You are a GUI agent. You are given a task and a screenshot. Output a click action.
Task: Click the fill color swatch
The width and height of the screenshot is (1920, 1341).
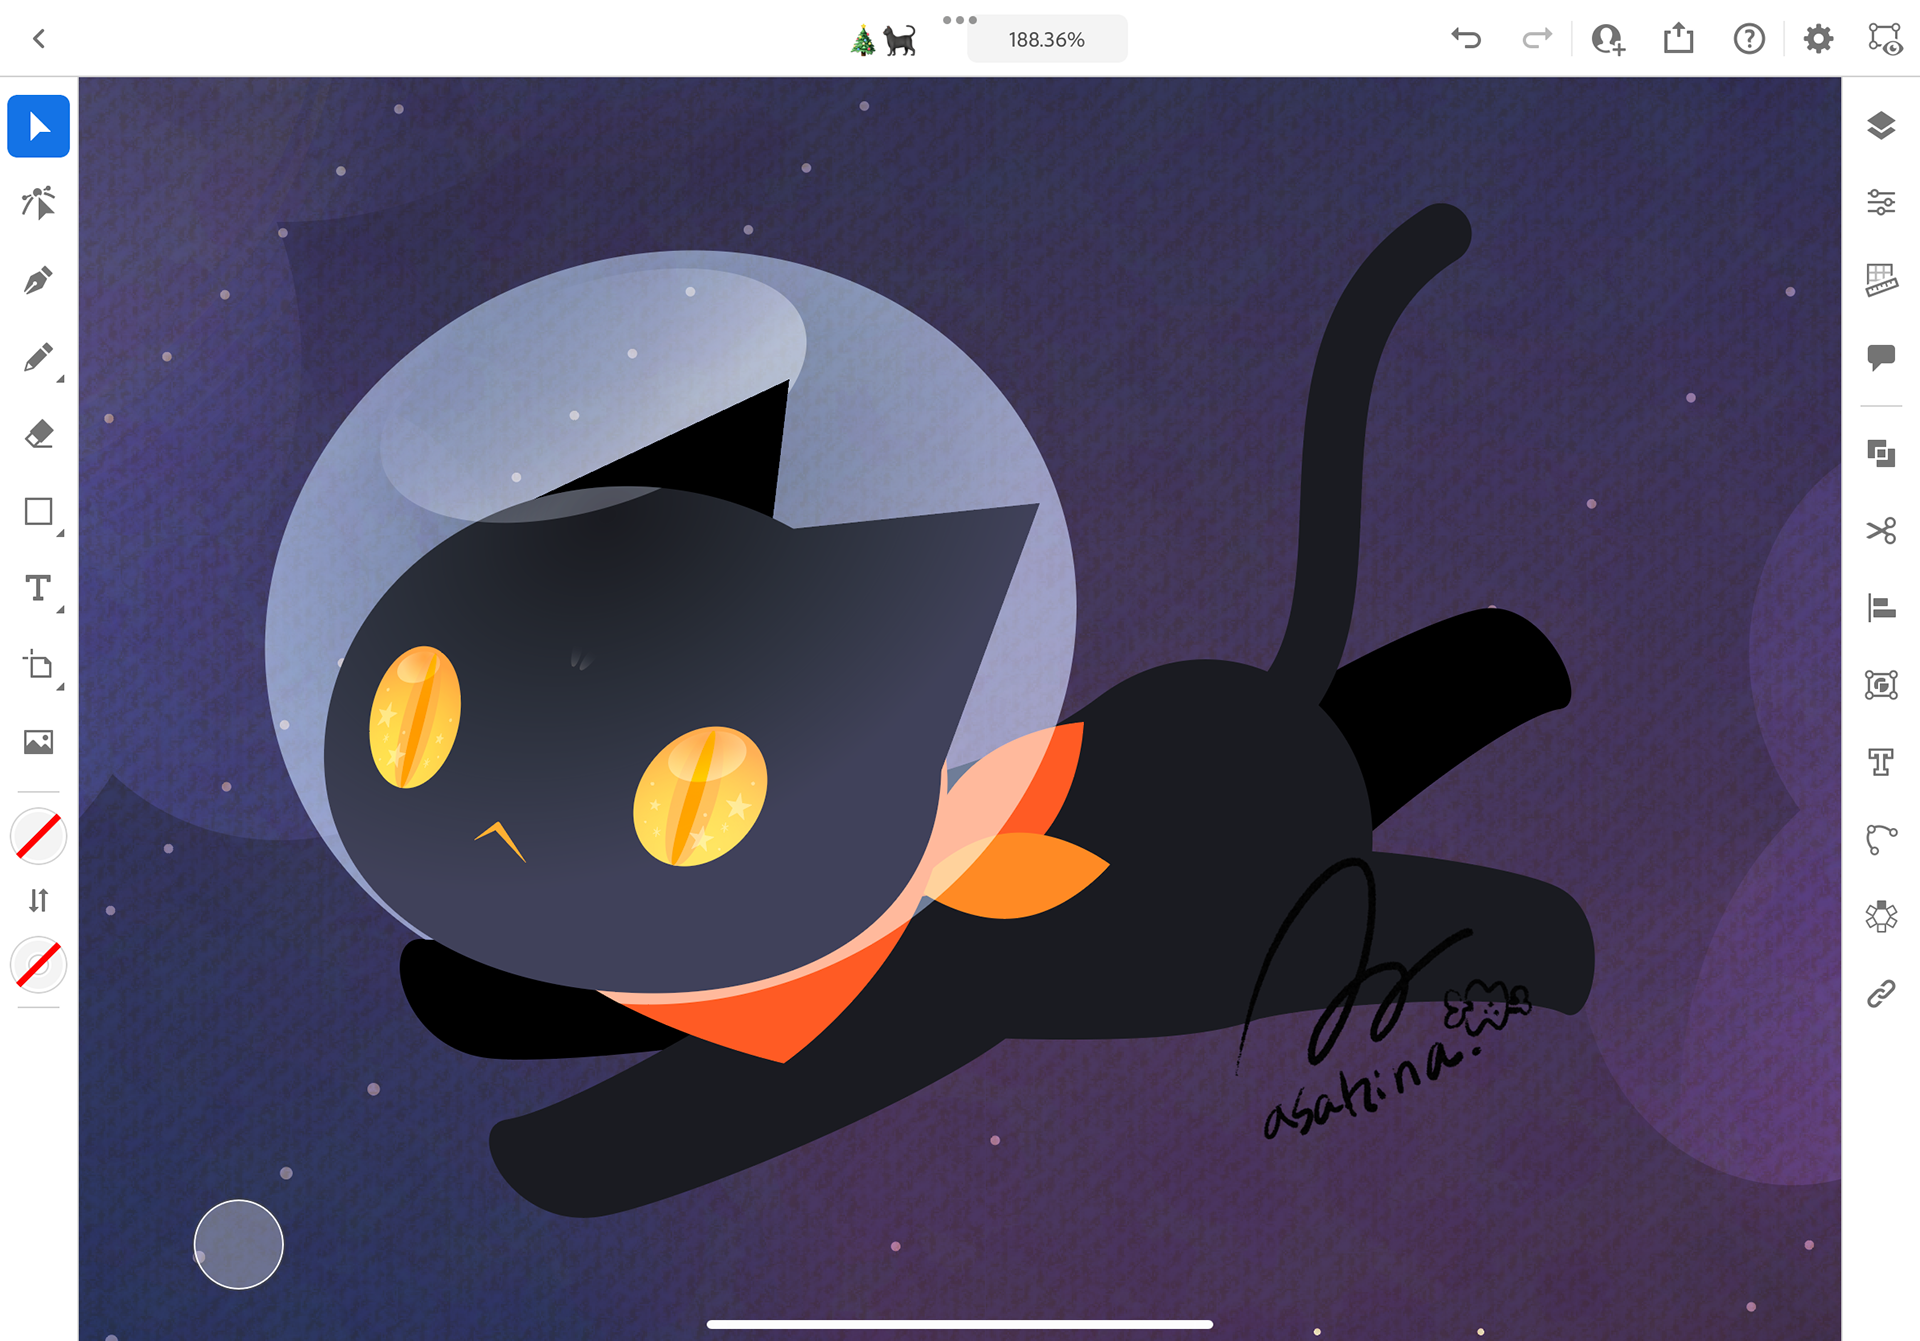pyautogui.click(x=38, y=836)
